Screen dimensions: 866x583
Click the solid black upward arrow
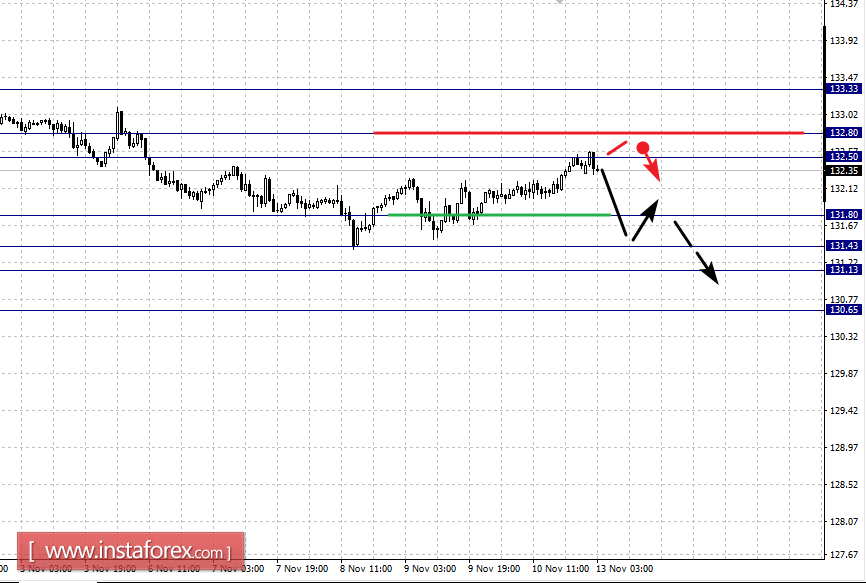646,220
